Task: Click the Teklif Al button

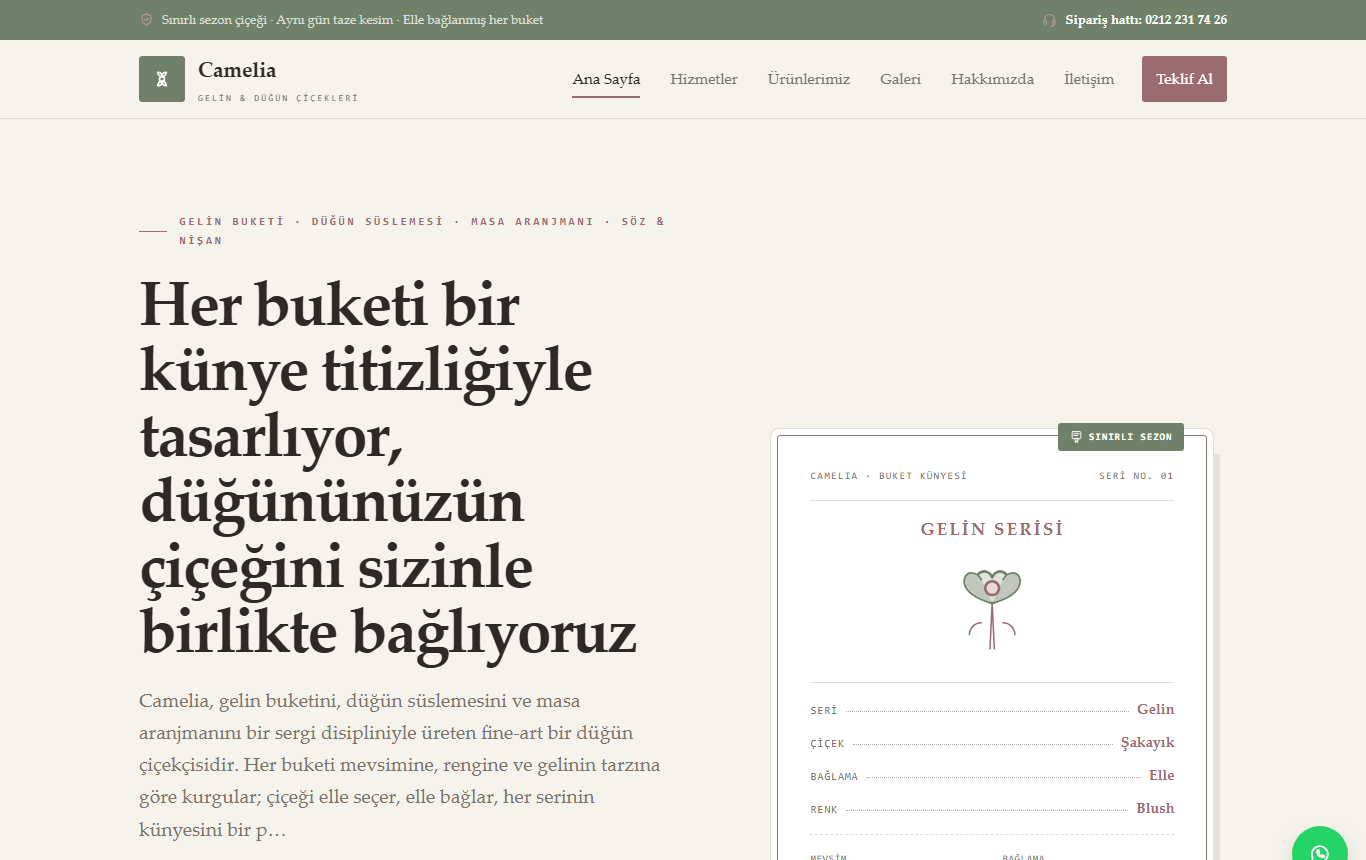Action: tap(1184, 79)
